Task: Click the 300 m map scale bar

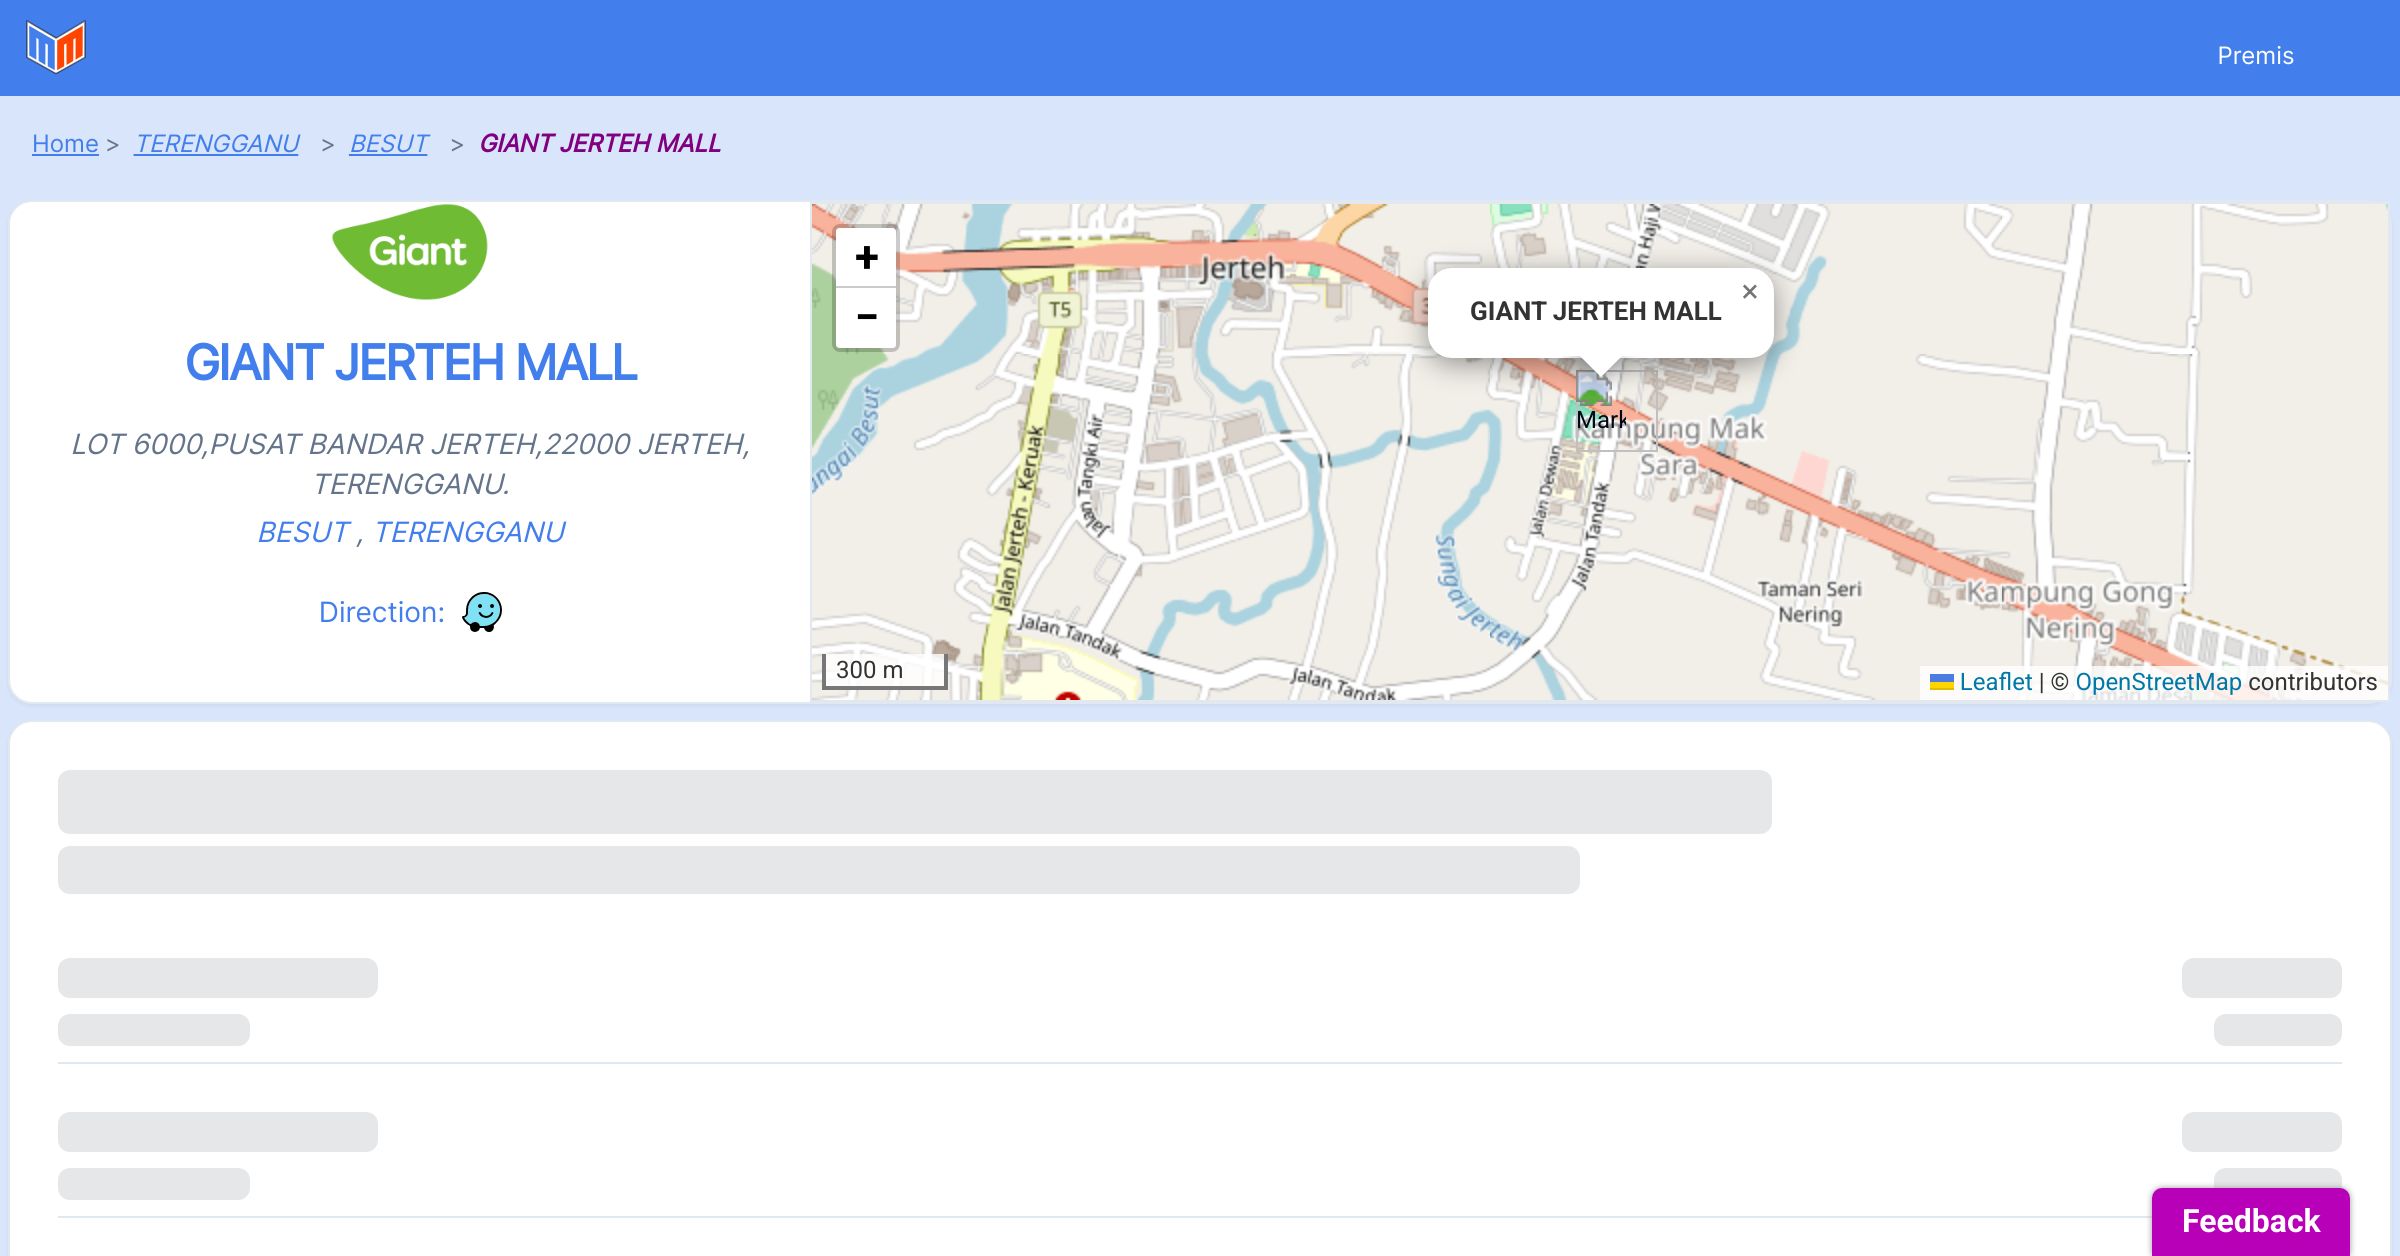Action: coord(883,670)
